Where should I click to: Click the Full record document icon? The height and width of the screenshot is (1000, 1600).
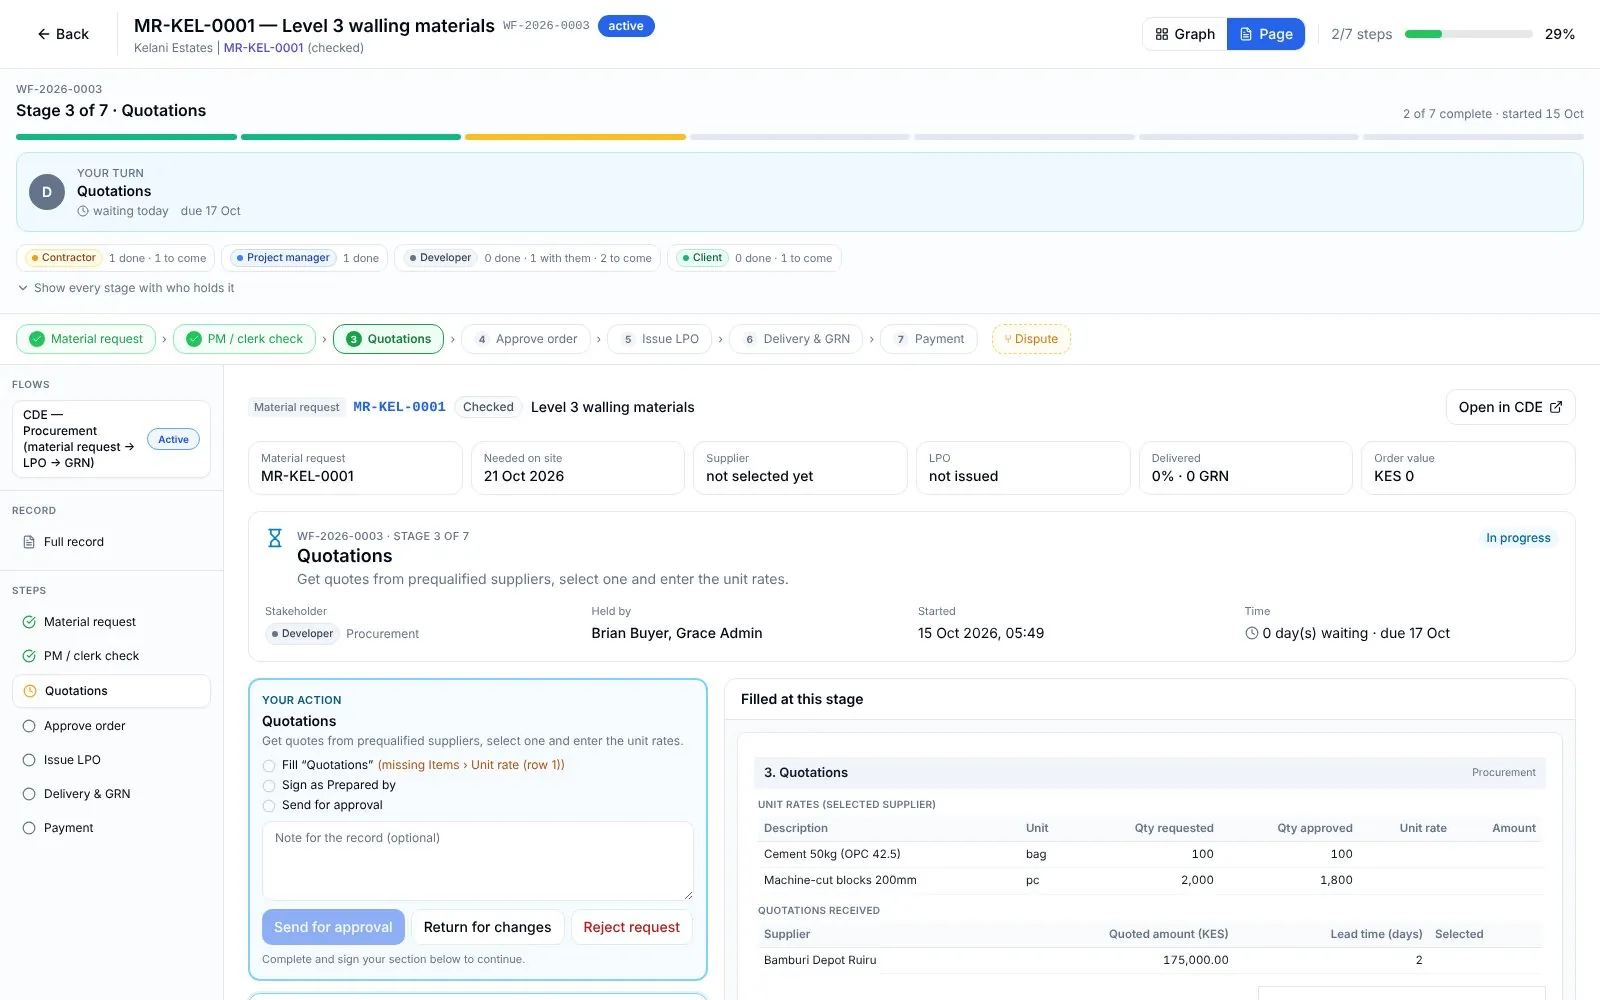(29, 542)
